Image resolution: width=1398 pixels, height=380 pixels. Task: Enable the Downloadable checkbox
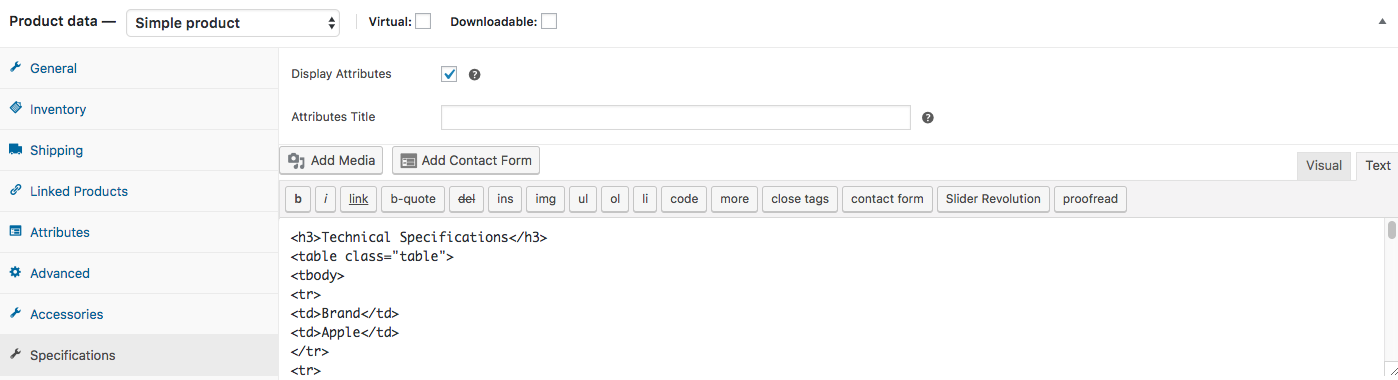coord(549,21)
